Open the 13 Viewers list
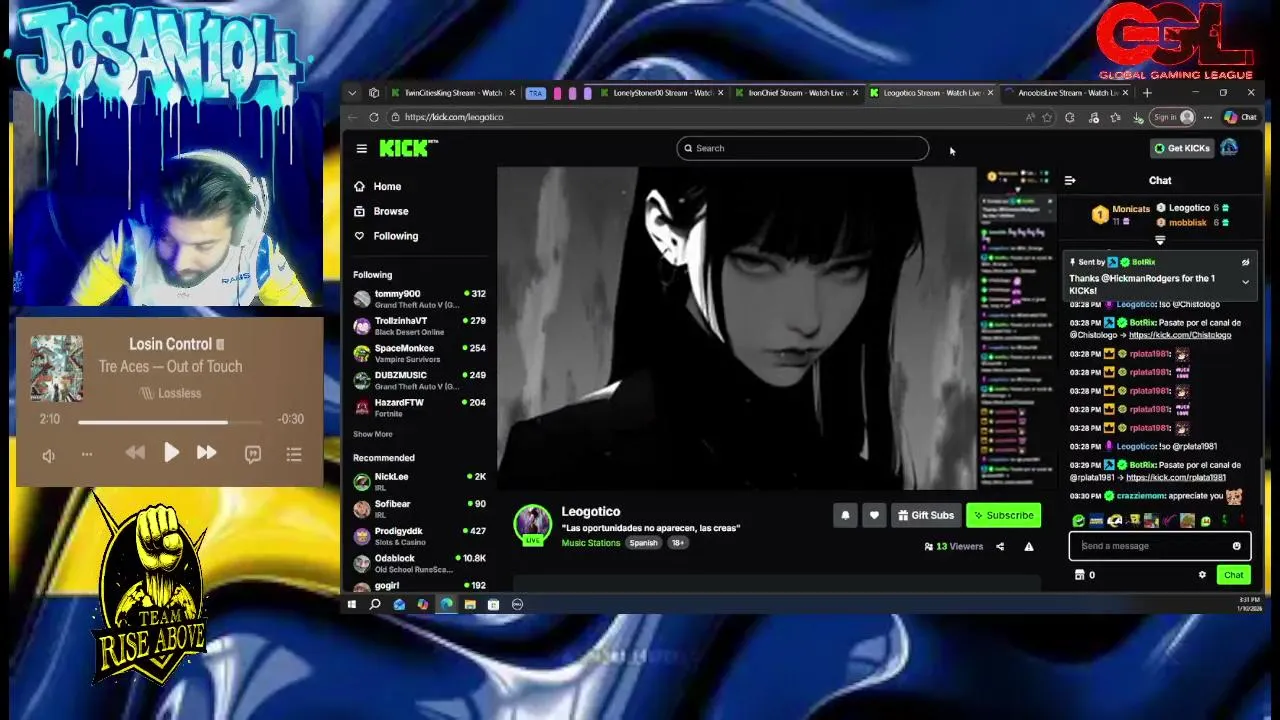This screenshot has height=720, width=1280. pos(954,547)
